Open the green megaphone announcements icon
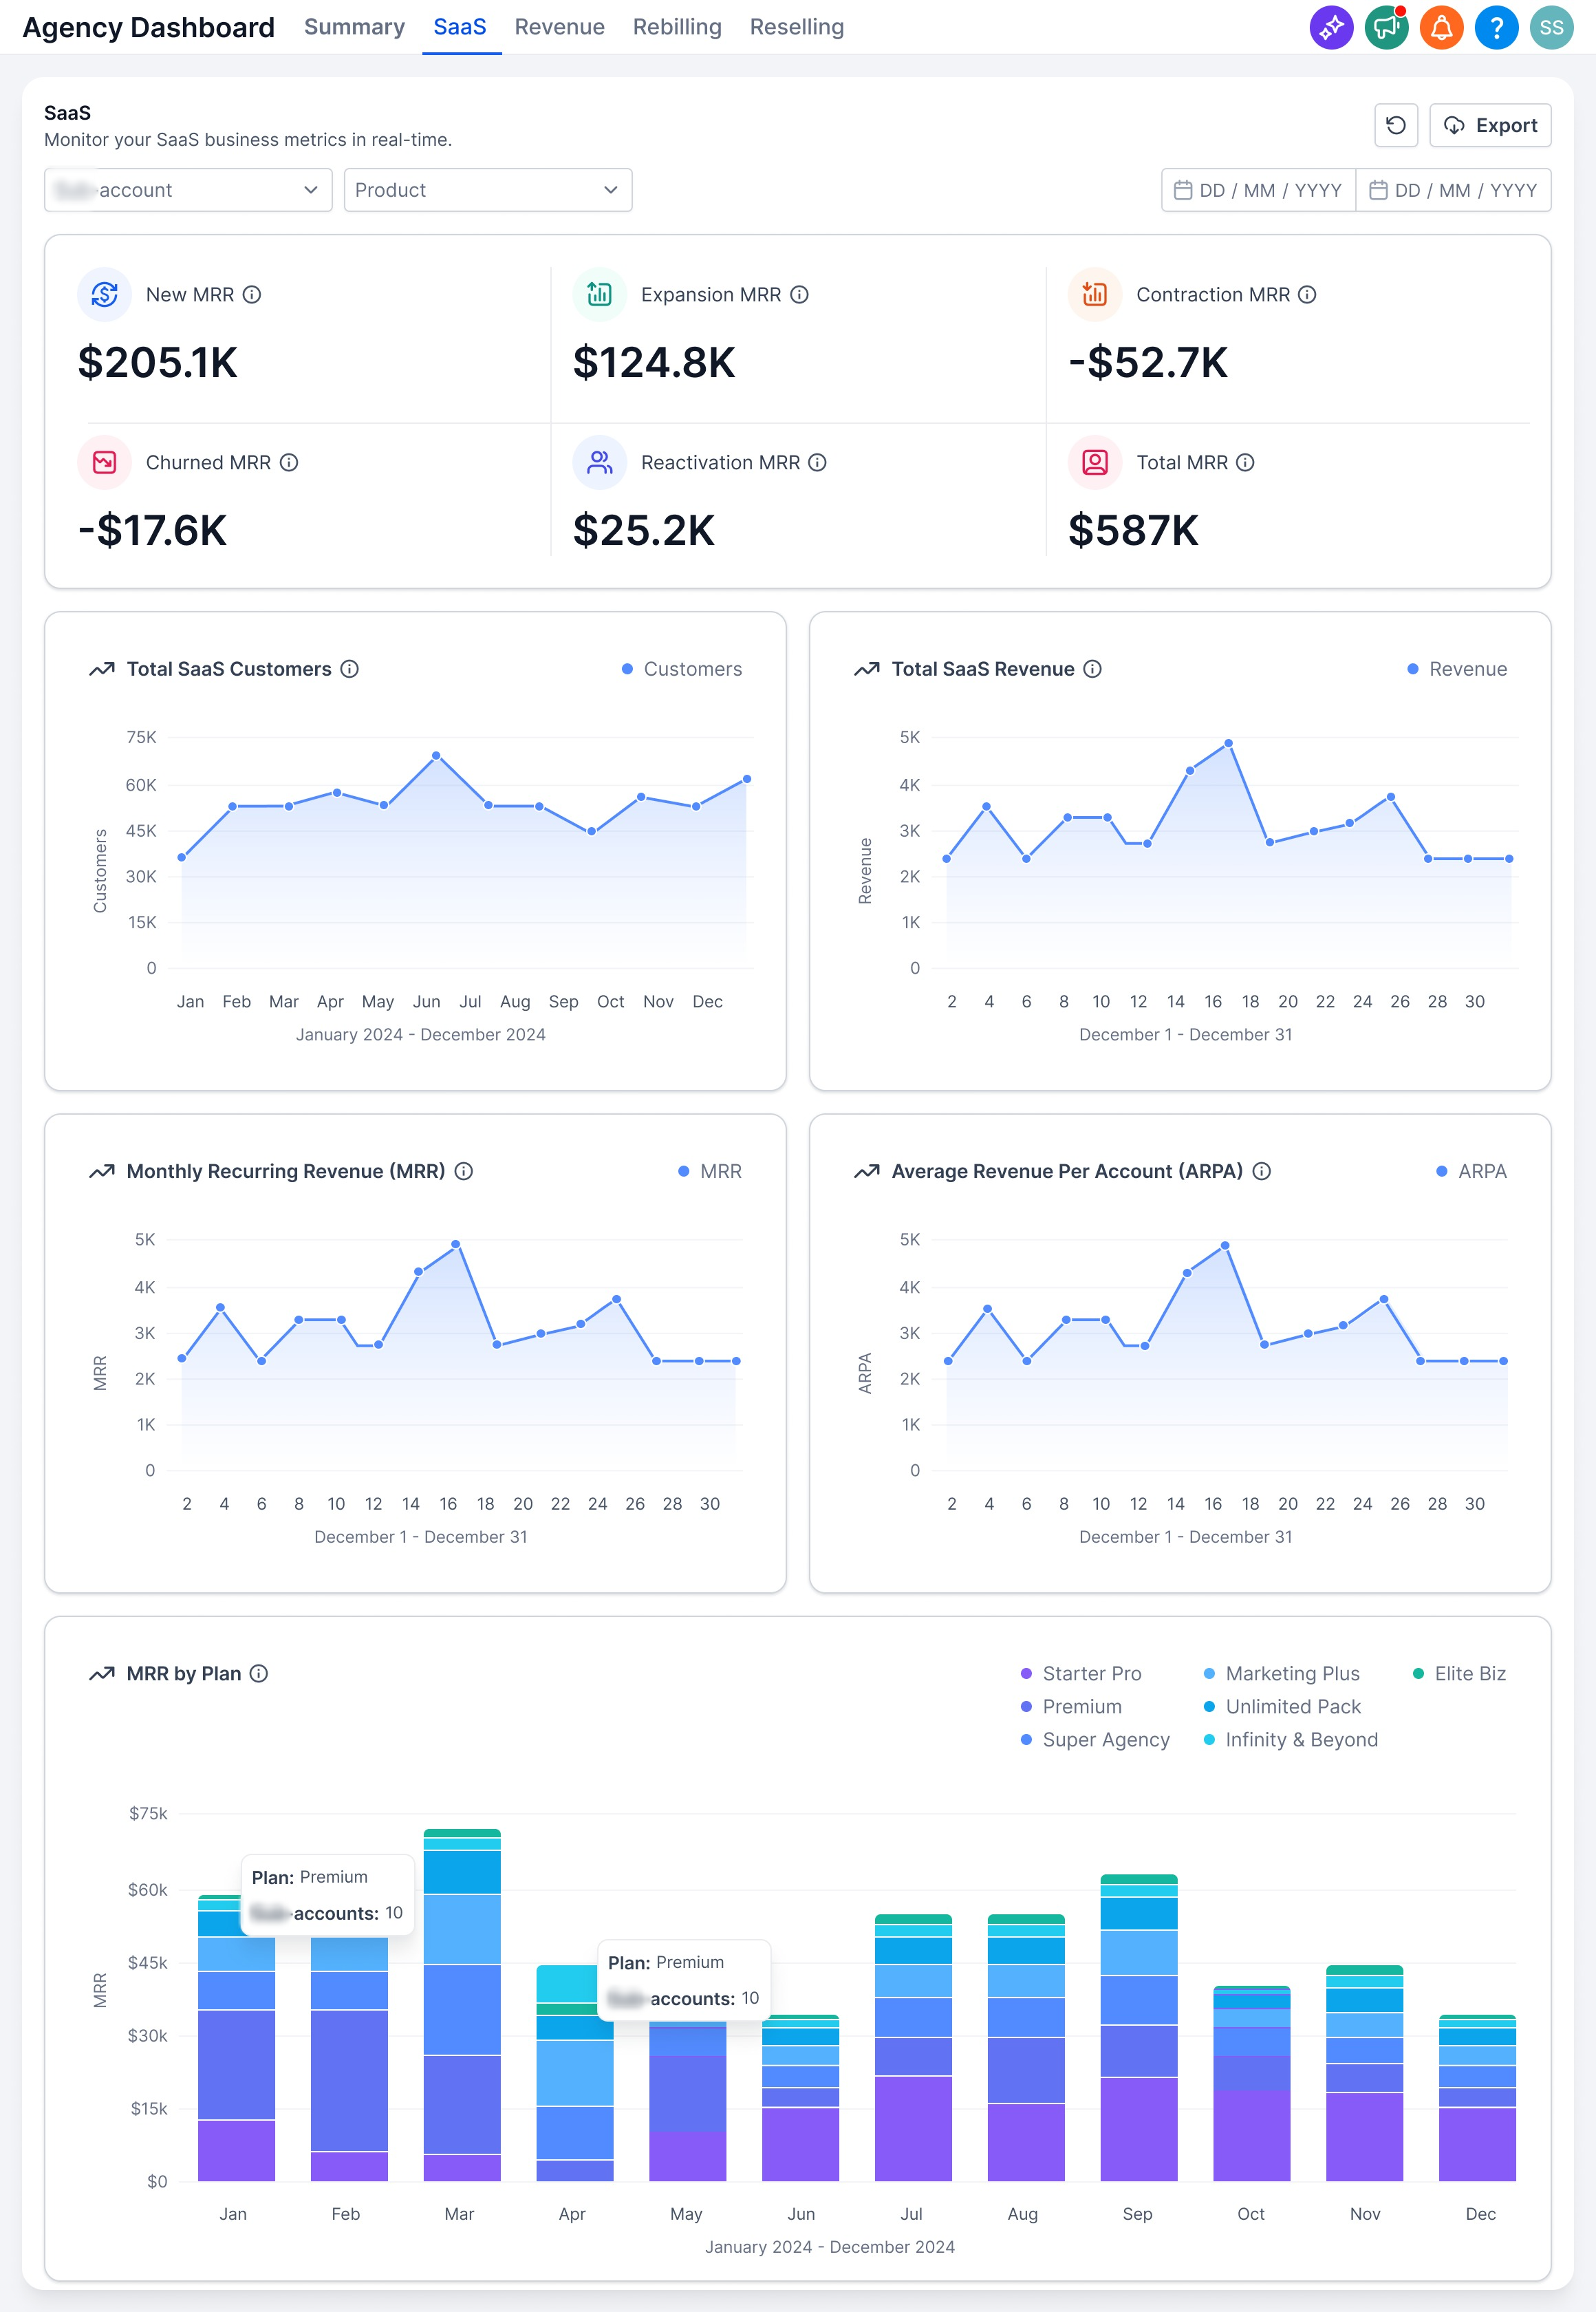The image size is (1596, 2312). point(1386,27)
